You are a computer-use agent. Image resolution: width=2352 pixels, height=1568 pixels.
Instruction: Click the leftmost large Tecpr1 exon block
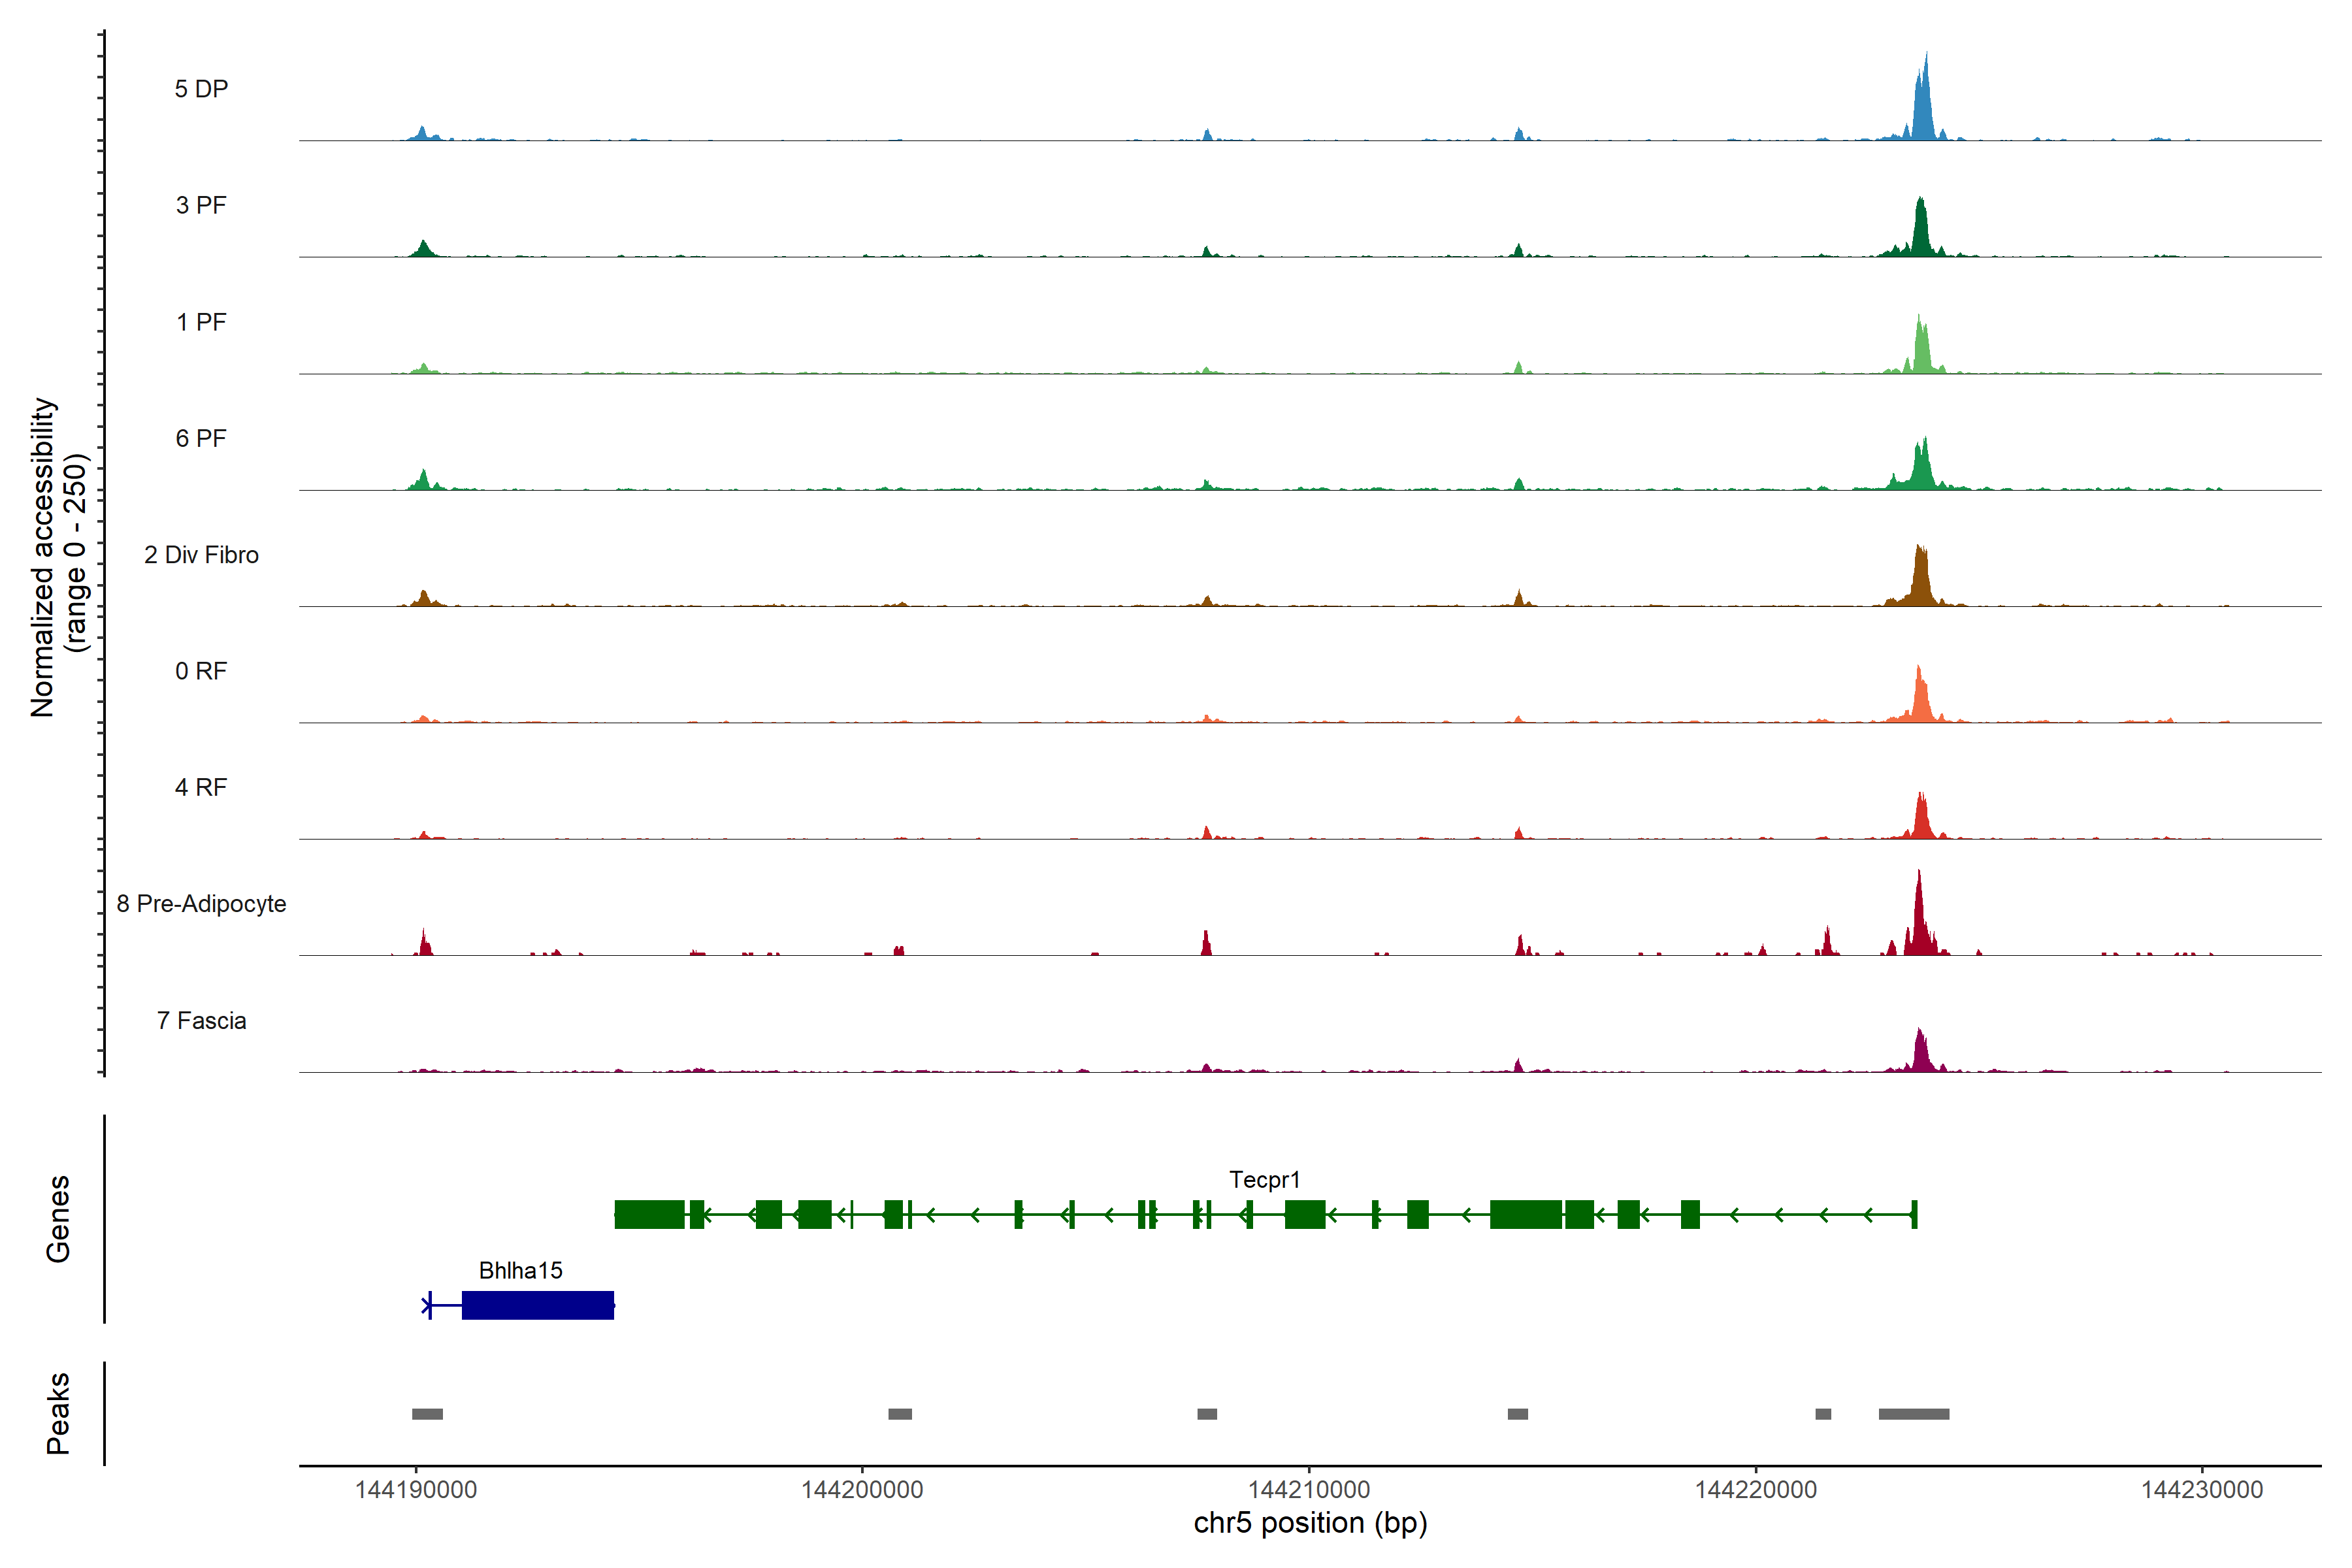point(649,1214)
